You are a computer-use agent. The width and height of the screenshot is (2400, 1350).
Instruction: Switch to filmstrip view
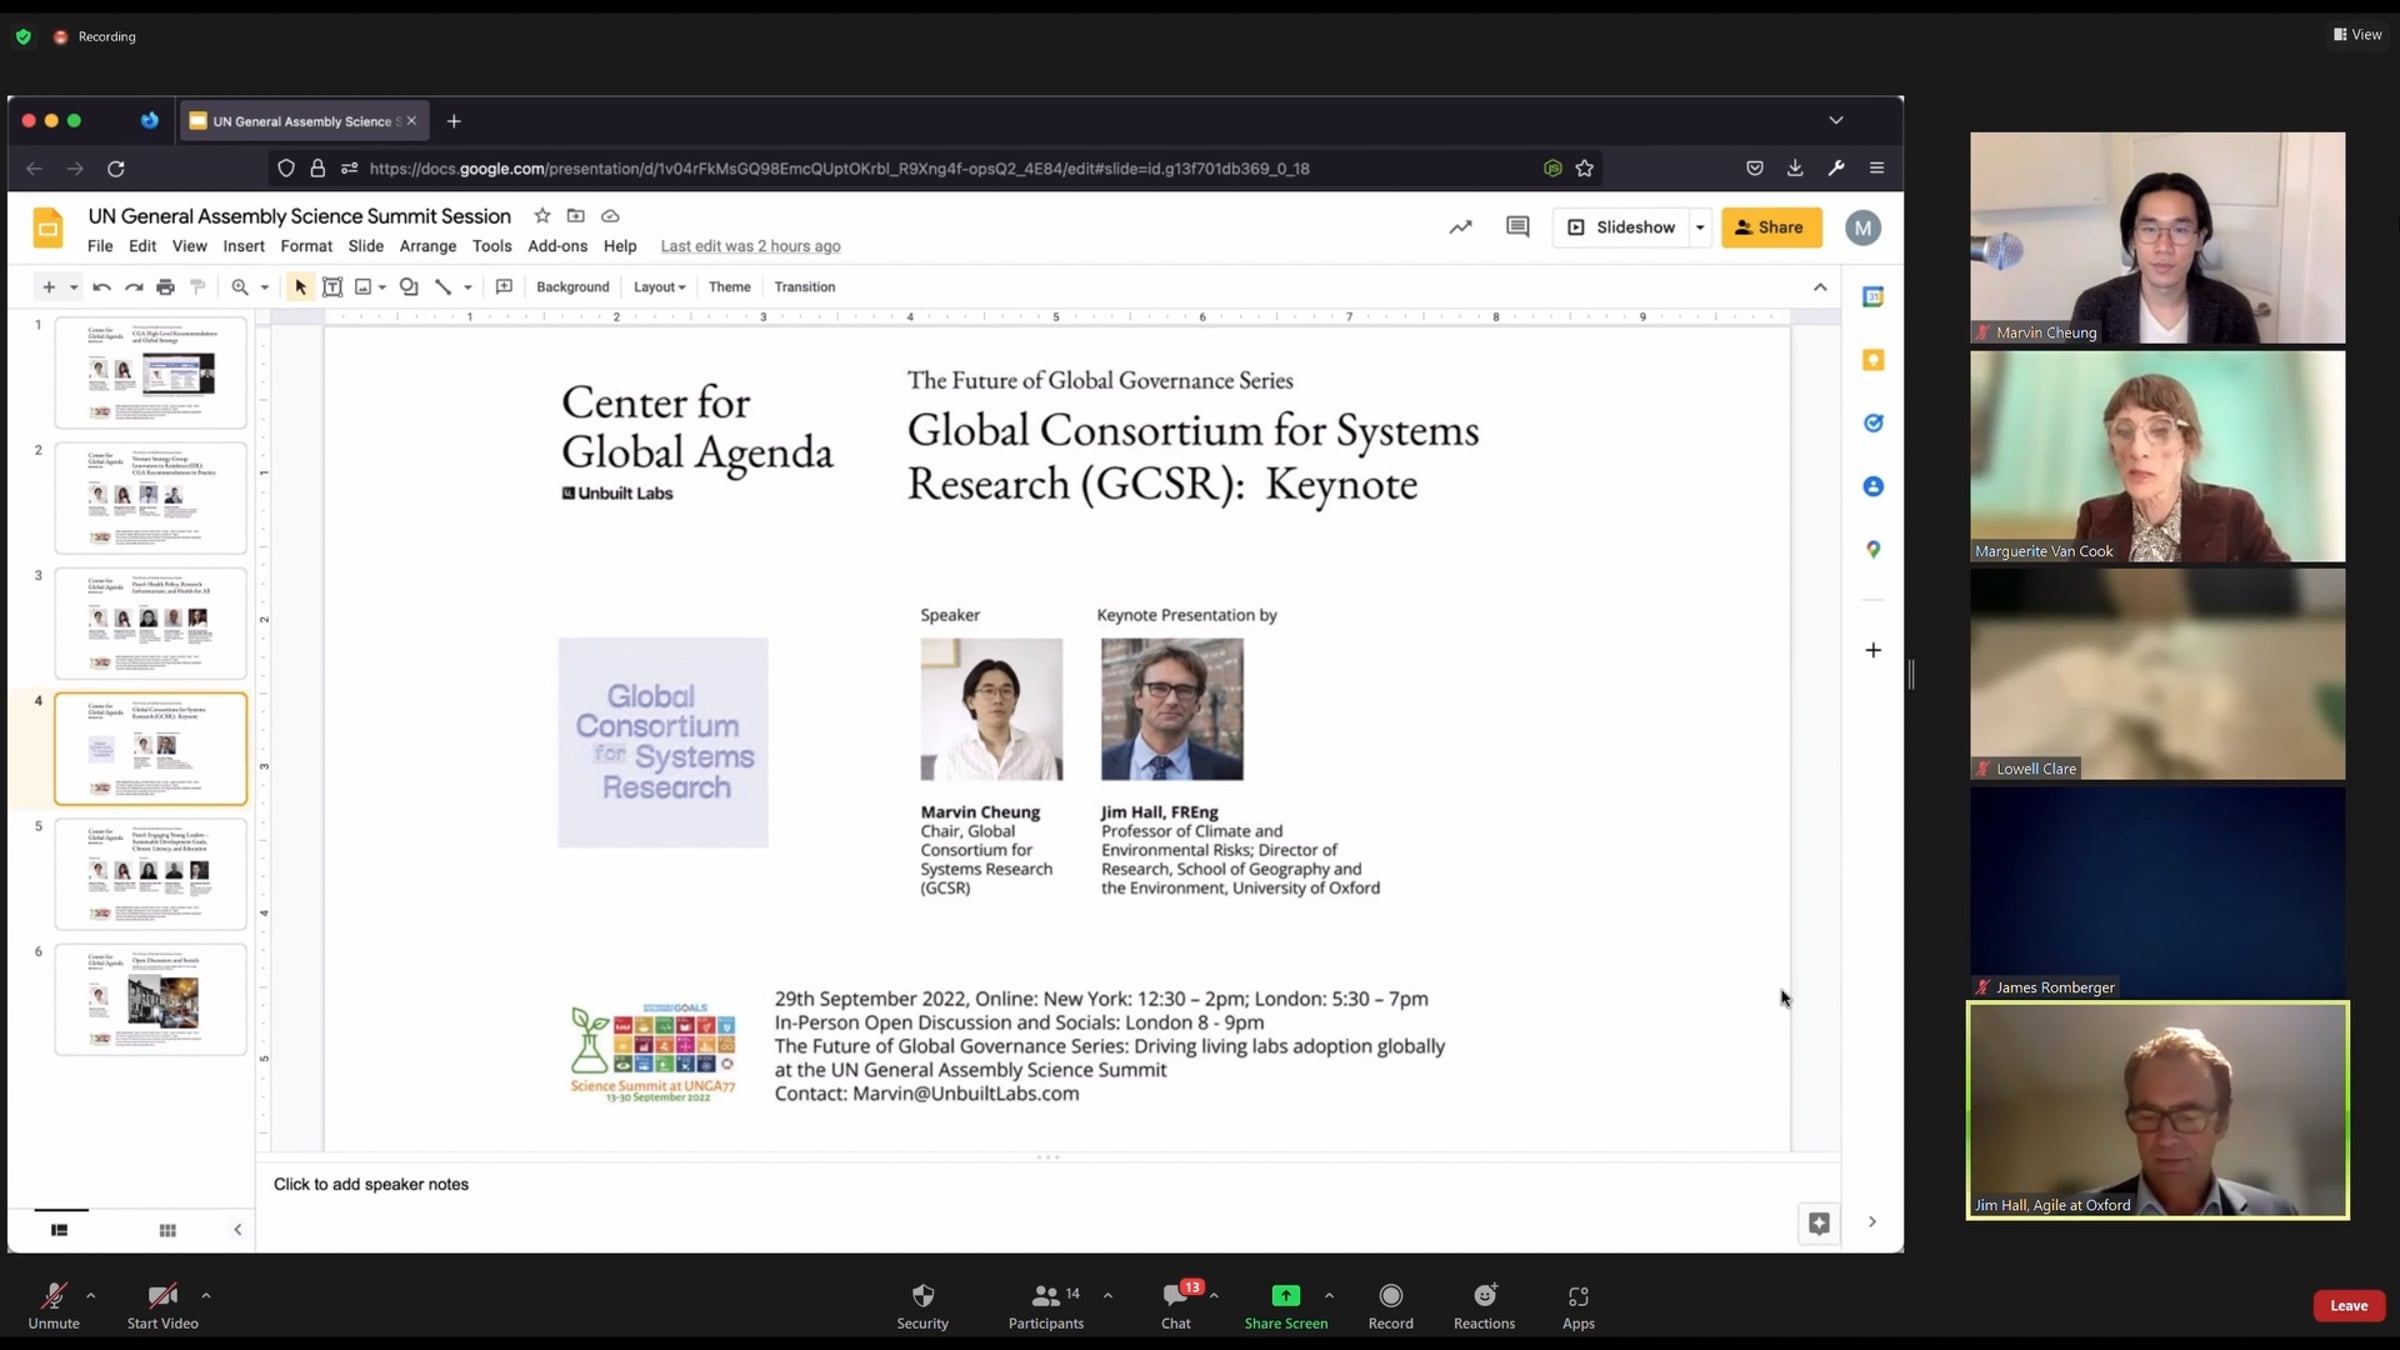(x=60, y=1230)
